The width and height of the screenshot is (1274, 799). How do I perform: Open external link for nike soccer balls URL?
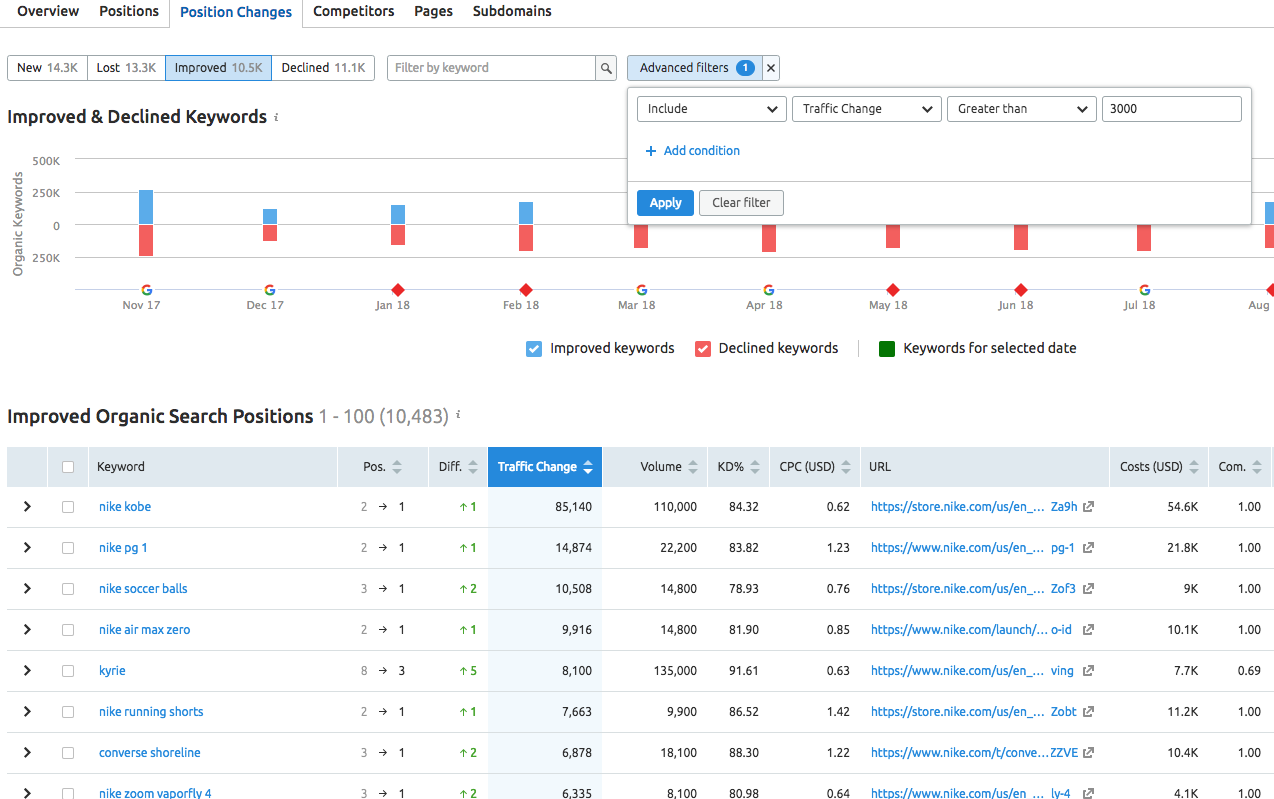(1089, 589)
